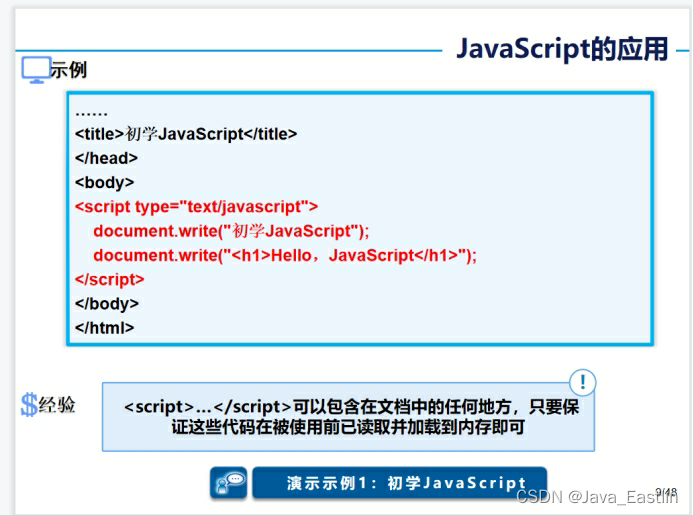Click the 经验 label text
The height and width of the screenshot is (515, 693).
click(57, 404)
